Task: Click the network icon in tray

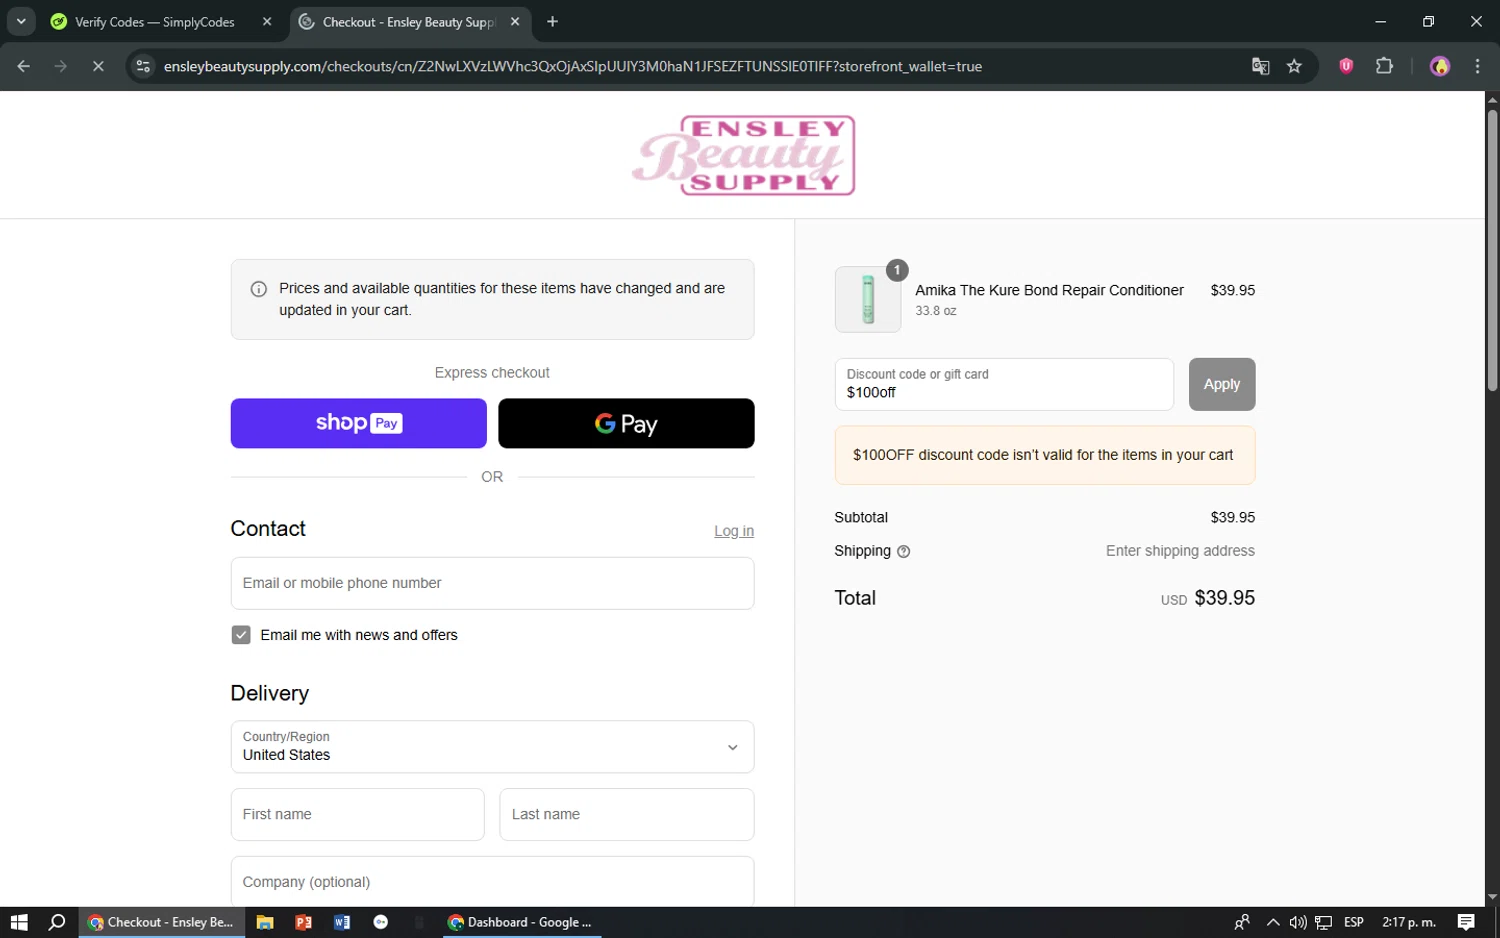Action: [x=1323, y=922]
